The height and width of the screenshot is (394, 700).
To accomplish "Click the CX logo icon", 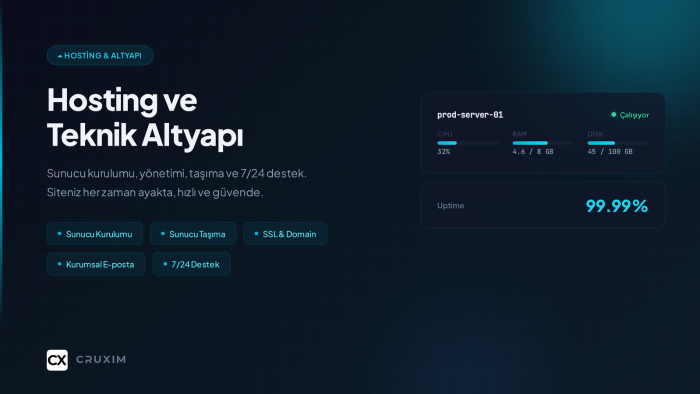I will [x=57, y=360].
